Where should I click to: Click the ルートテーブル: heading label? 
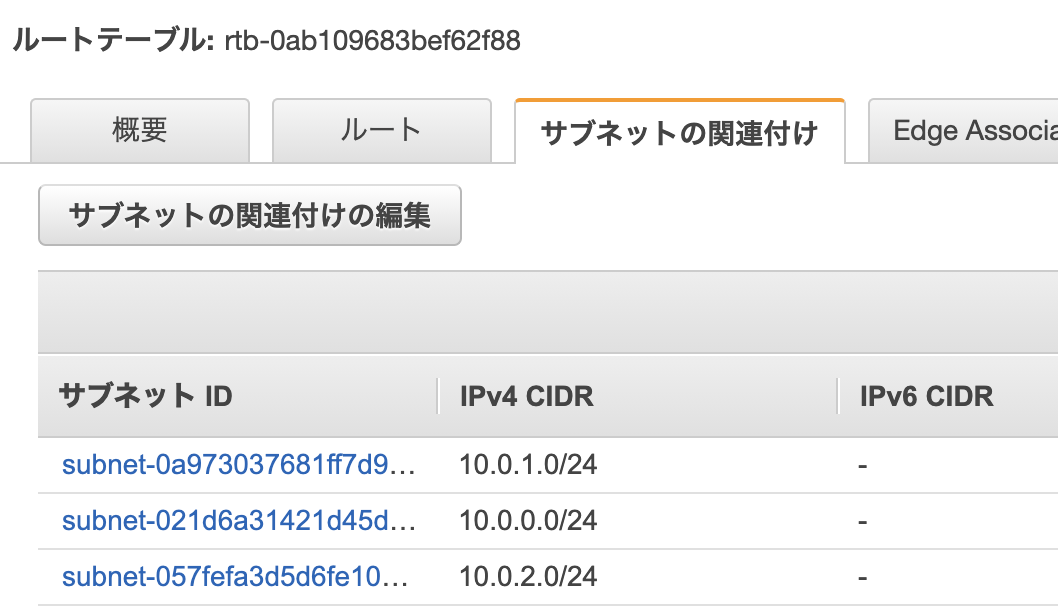pos(113,40)
